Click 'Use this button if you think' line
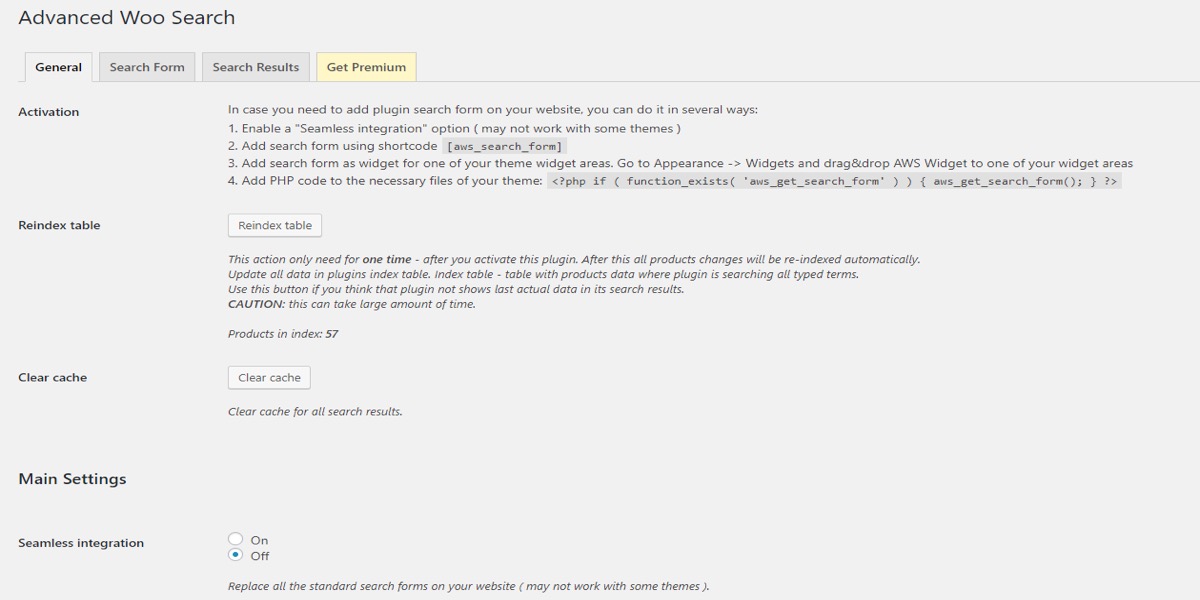The width and height of the screenshot is (1200, 600). [456, 289]
